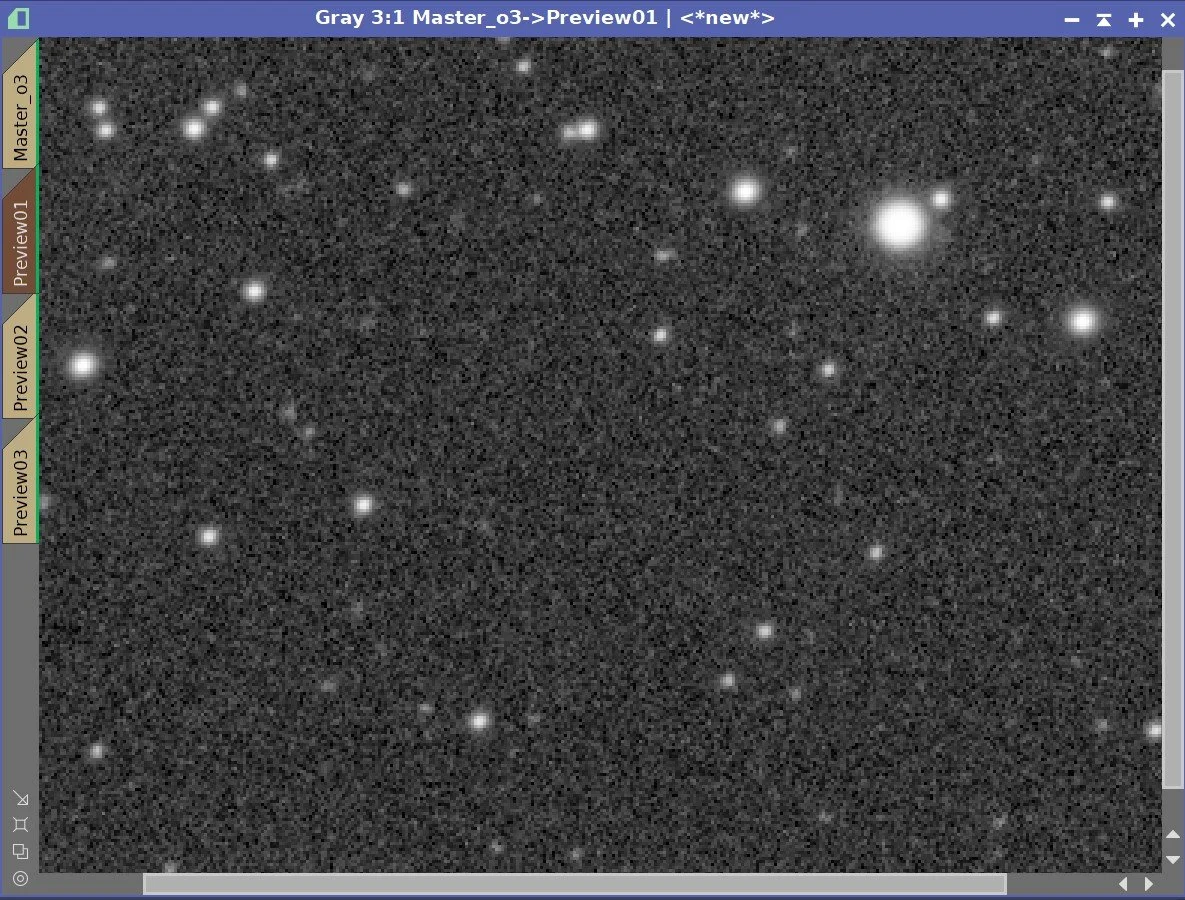Viewport: 1185px width, 900px height.
Task: Maximize the image window with plus button
Action: point(1136,20)
